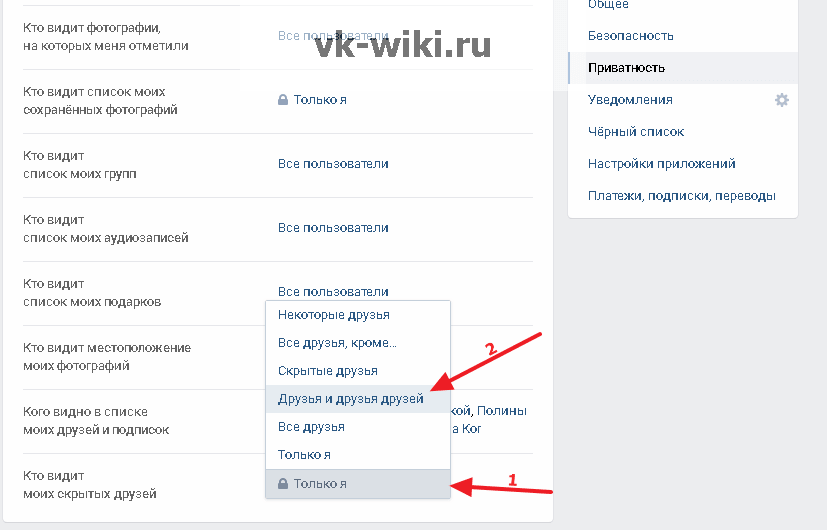Choose 'Некоторые друзья' in the dropdown
The image size is (827, 530).
pyautogui.click(x=358, y=315)
